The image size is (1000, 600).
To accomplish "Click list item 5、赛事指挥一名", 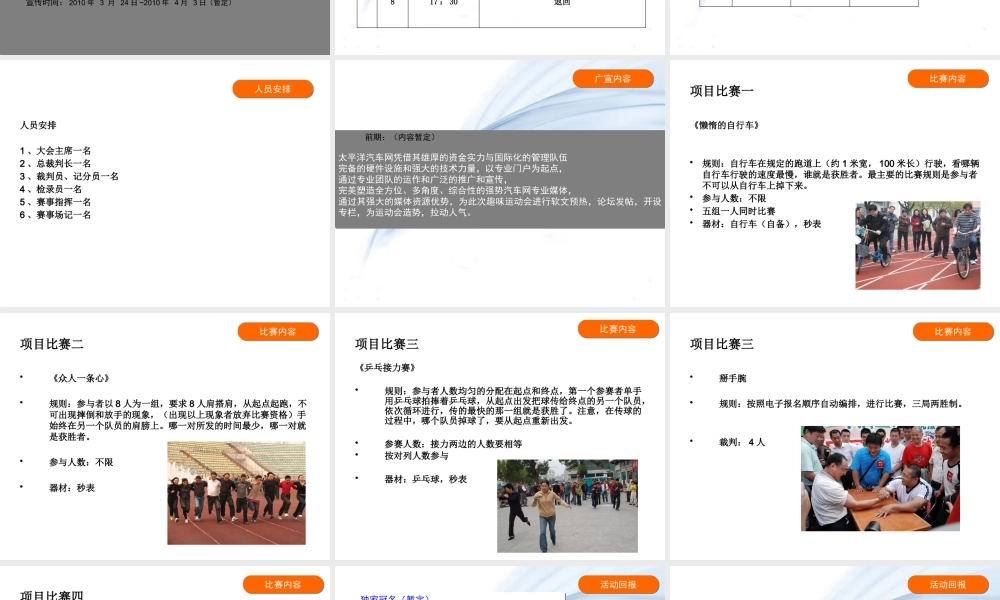I will (x=55, y=201).
